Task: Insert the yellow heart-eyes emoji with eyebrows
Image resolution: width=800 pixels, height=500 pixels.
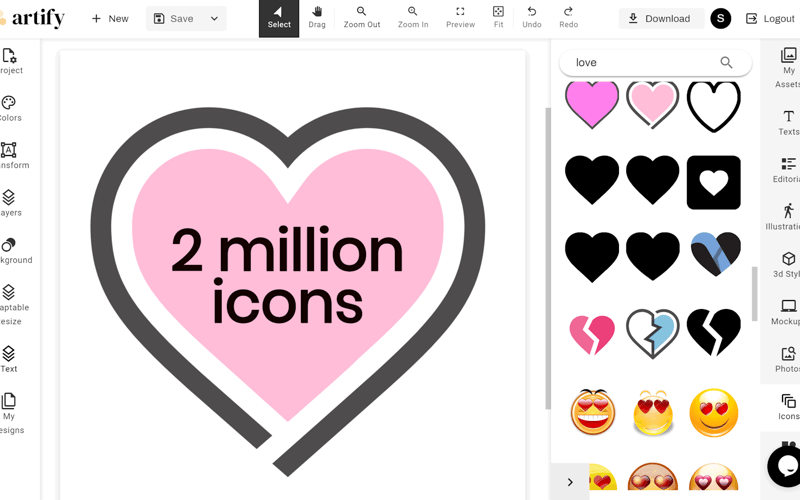Action: coord(653,412)
